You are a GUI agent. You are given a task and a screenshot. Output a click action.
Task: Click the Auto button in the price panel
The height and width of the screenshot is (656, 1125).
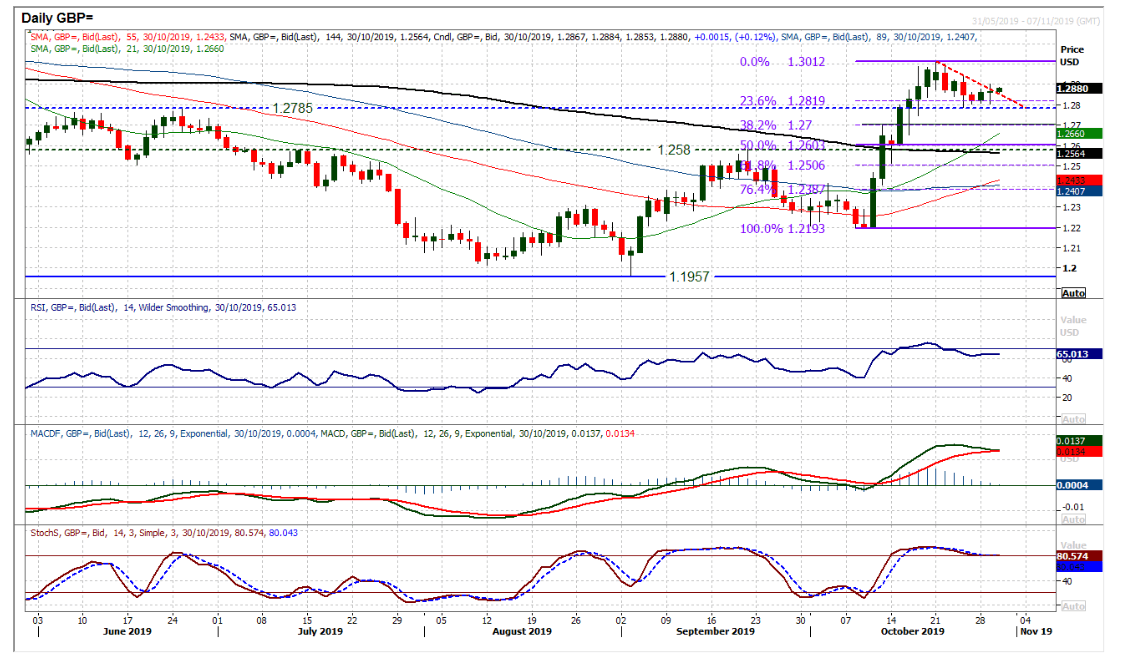(x=1073, y=293)
